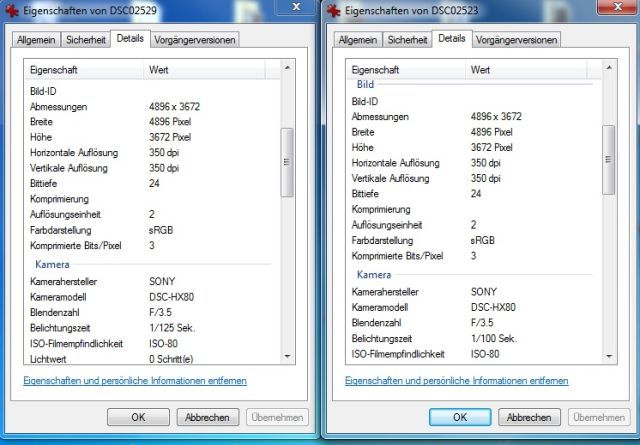Open Sicherheit tab in DSC02529 window
Viewport: 640px width, 445px height.
[86, 40]
